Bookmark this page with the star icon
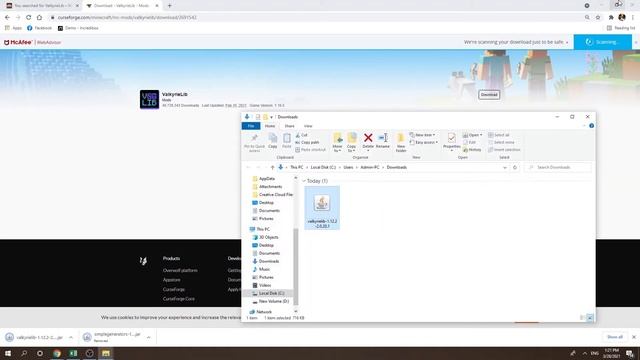This screenshot has height=360, width=640. [x=598, y=18]
